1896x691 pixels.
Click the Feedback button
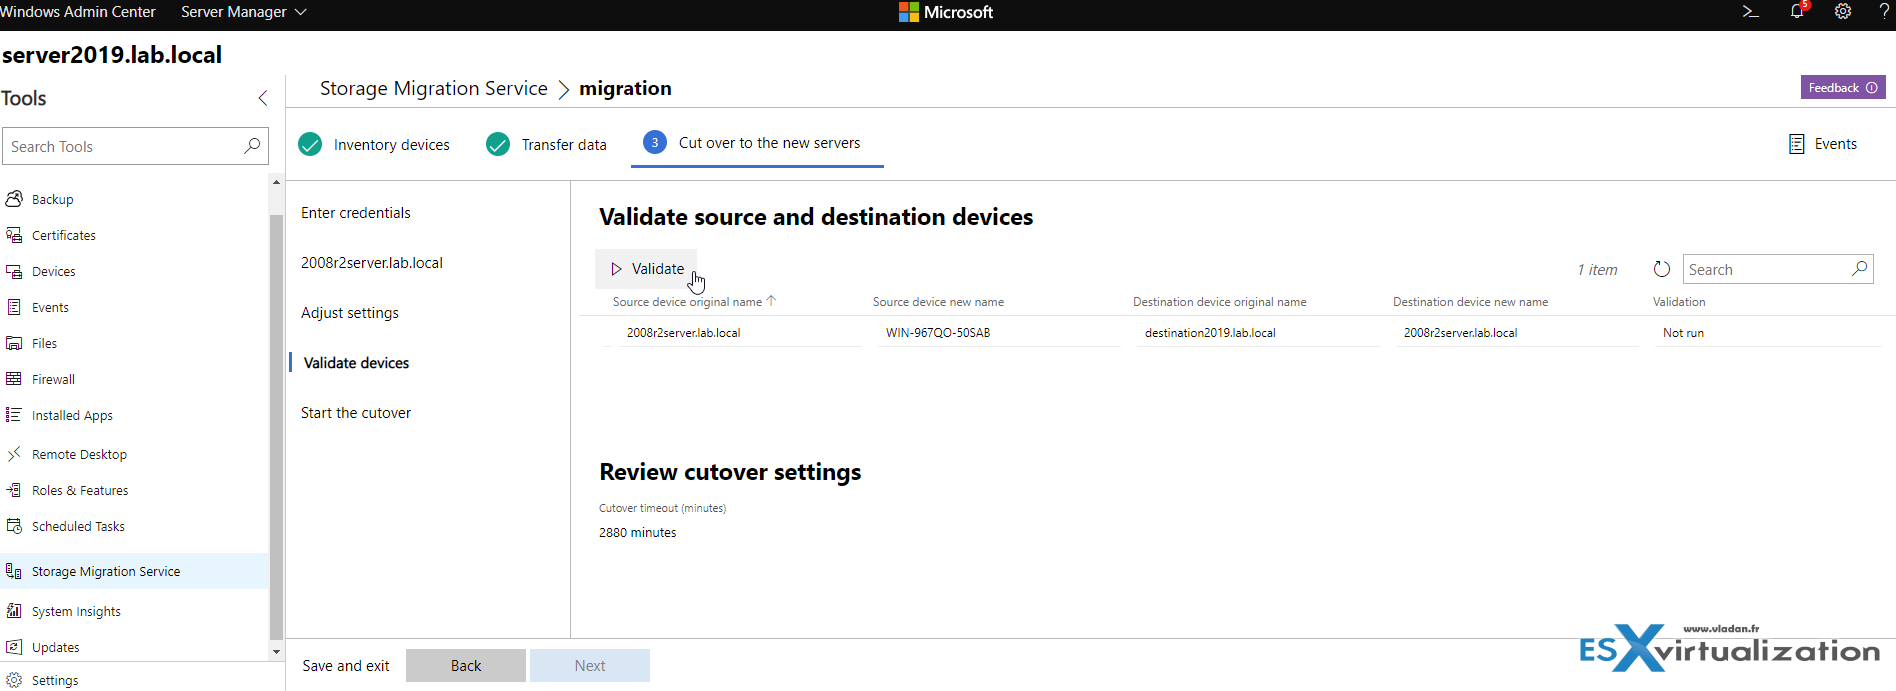click(x=1843, y=88)
